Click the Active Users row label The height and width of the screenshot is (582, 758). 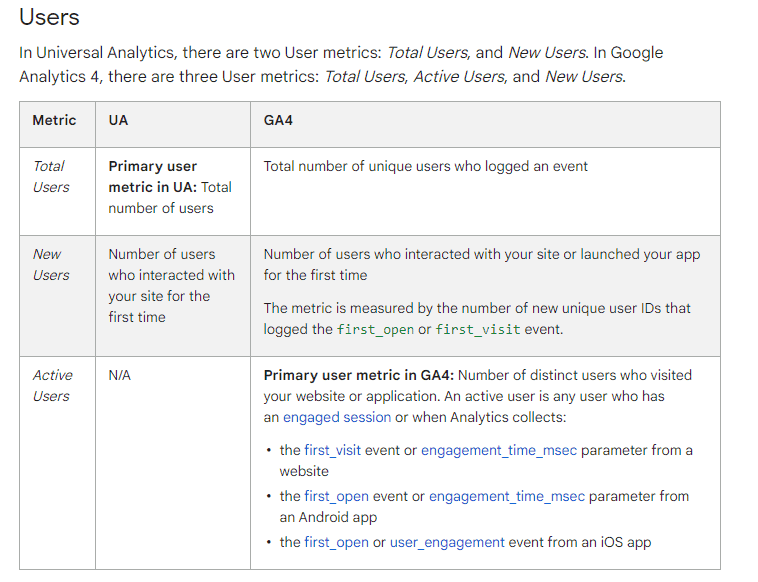pos(52,385)
